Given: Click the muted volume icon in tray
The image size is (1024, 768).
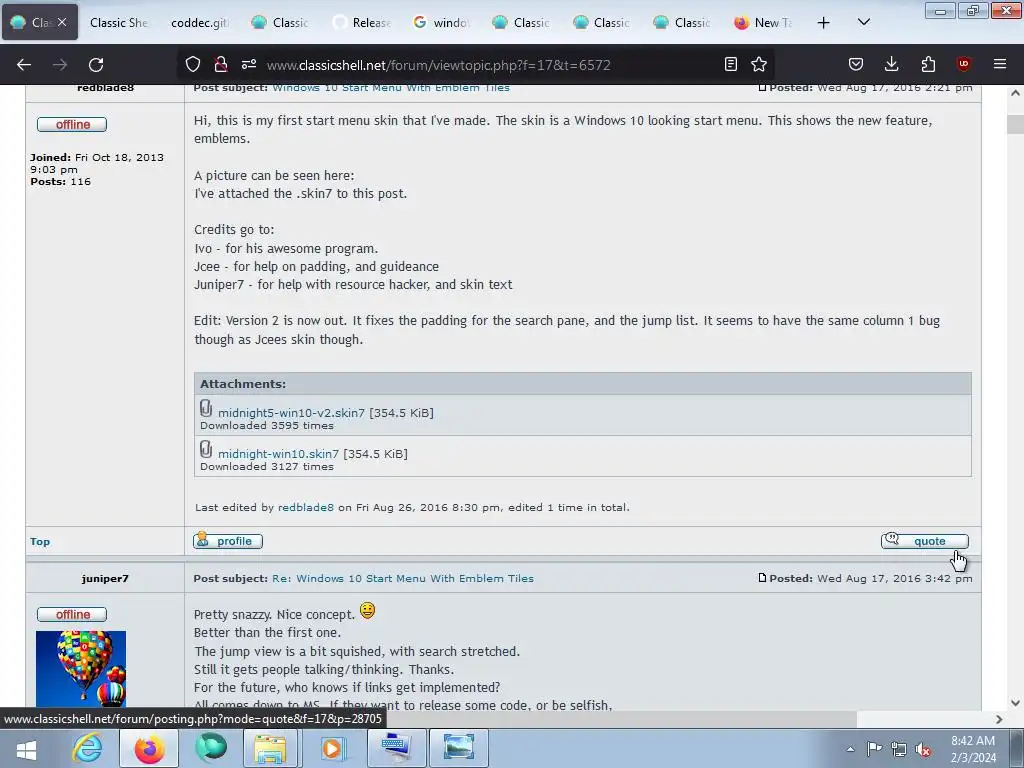Looking at the screenshot, I should point(923,750).
